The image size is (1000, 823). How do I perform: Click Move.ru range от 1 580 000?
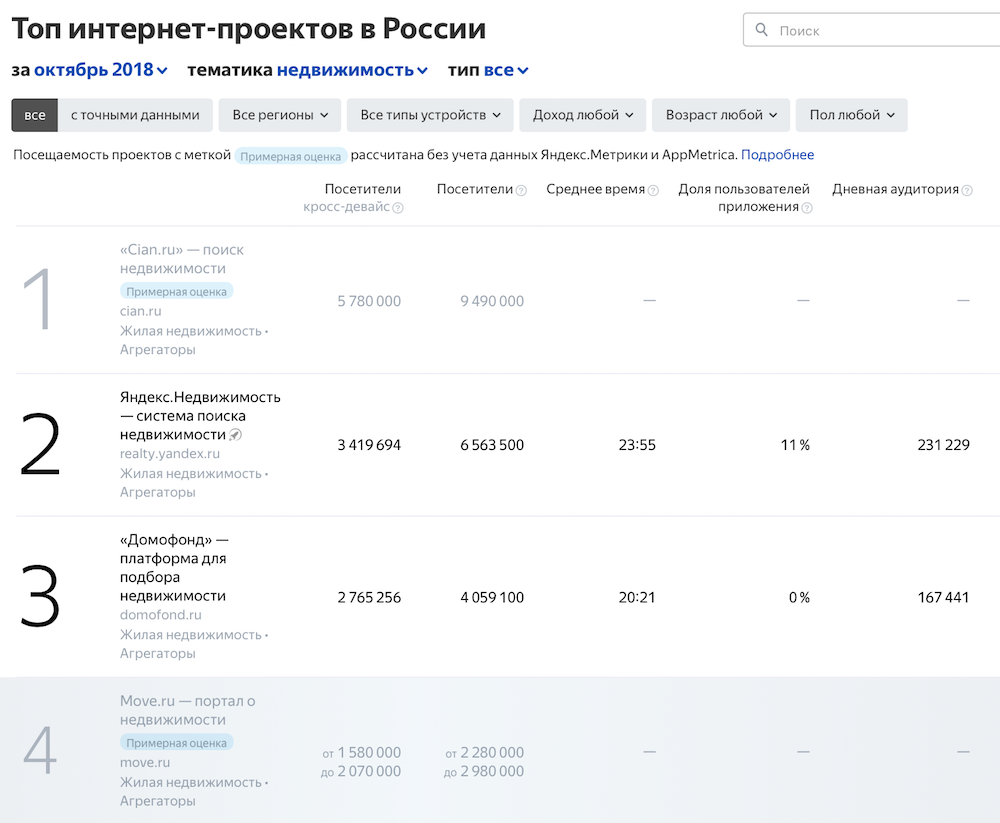(362, 753)
